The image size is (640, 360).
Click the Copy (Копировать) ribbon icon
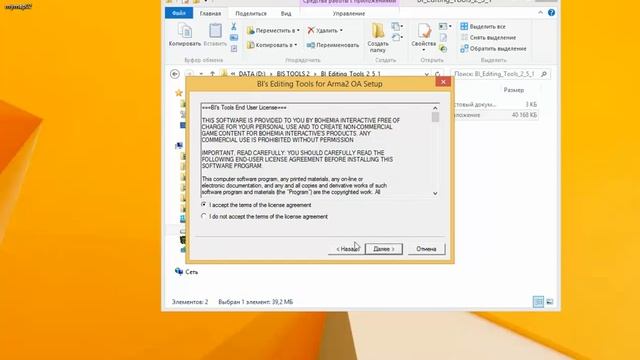pyautogui.click(x=184, y=31)
